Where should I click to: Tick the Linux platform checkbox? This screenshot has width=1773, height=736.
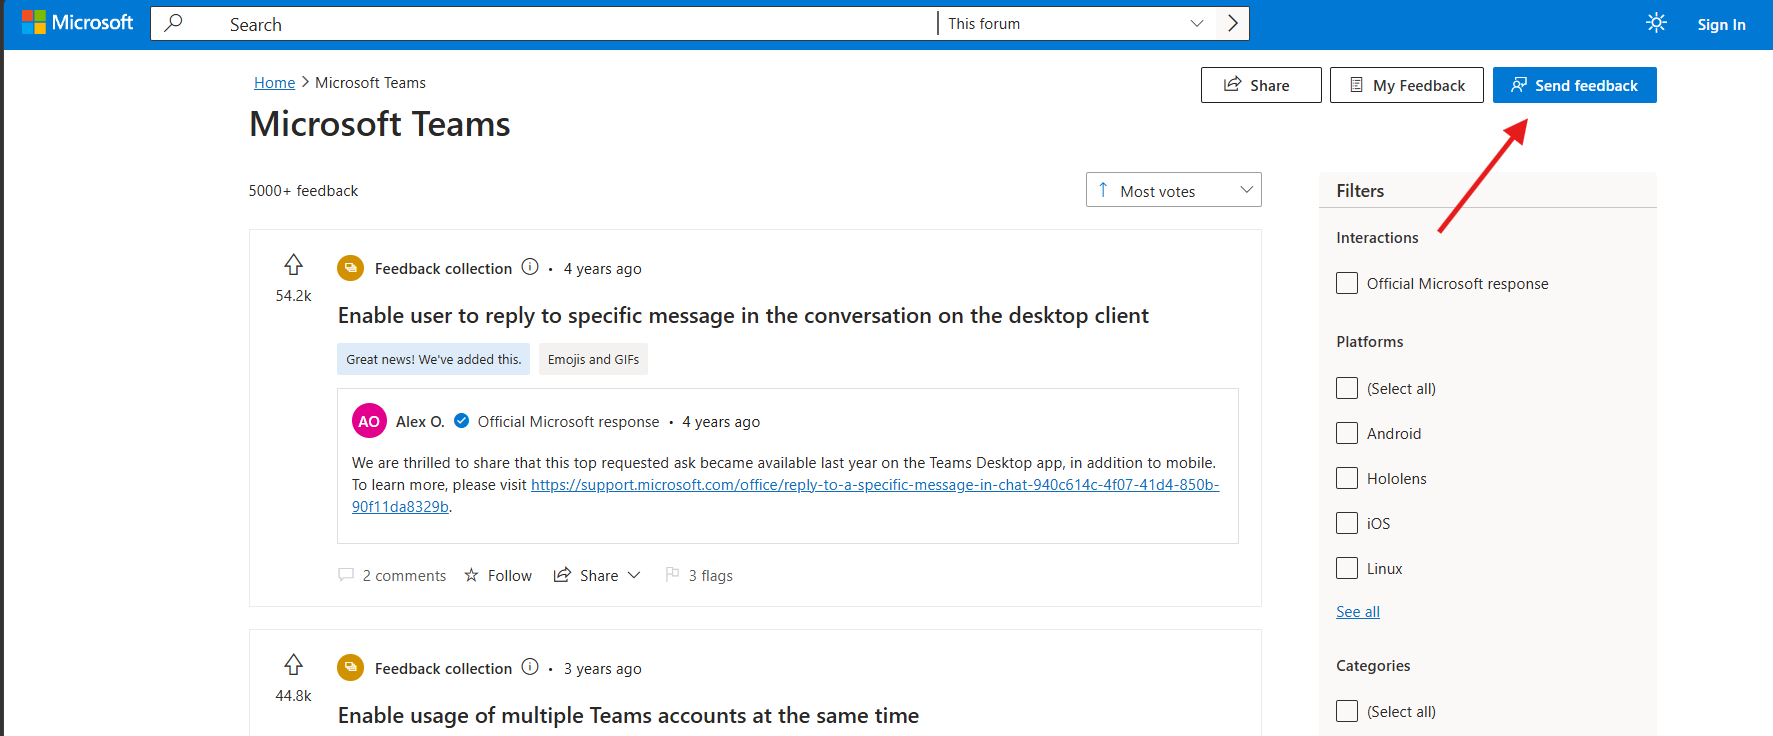pos(1347,568)
